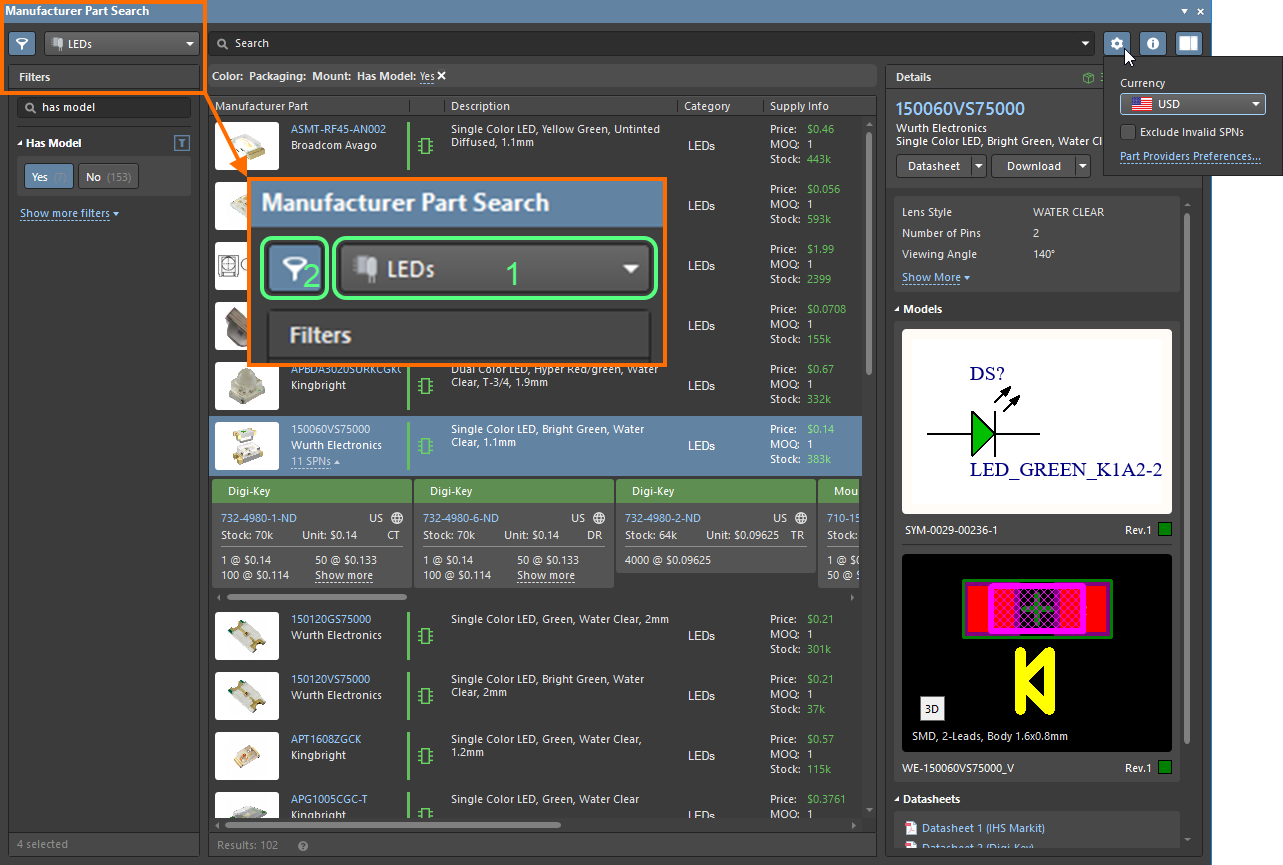Open the LEDs category dropdown
The width and height of the screenshot is (1283, 865).
click(122, 44)
